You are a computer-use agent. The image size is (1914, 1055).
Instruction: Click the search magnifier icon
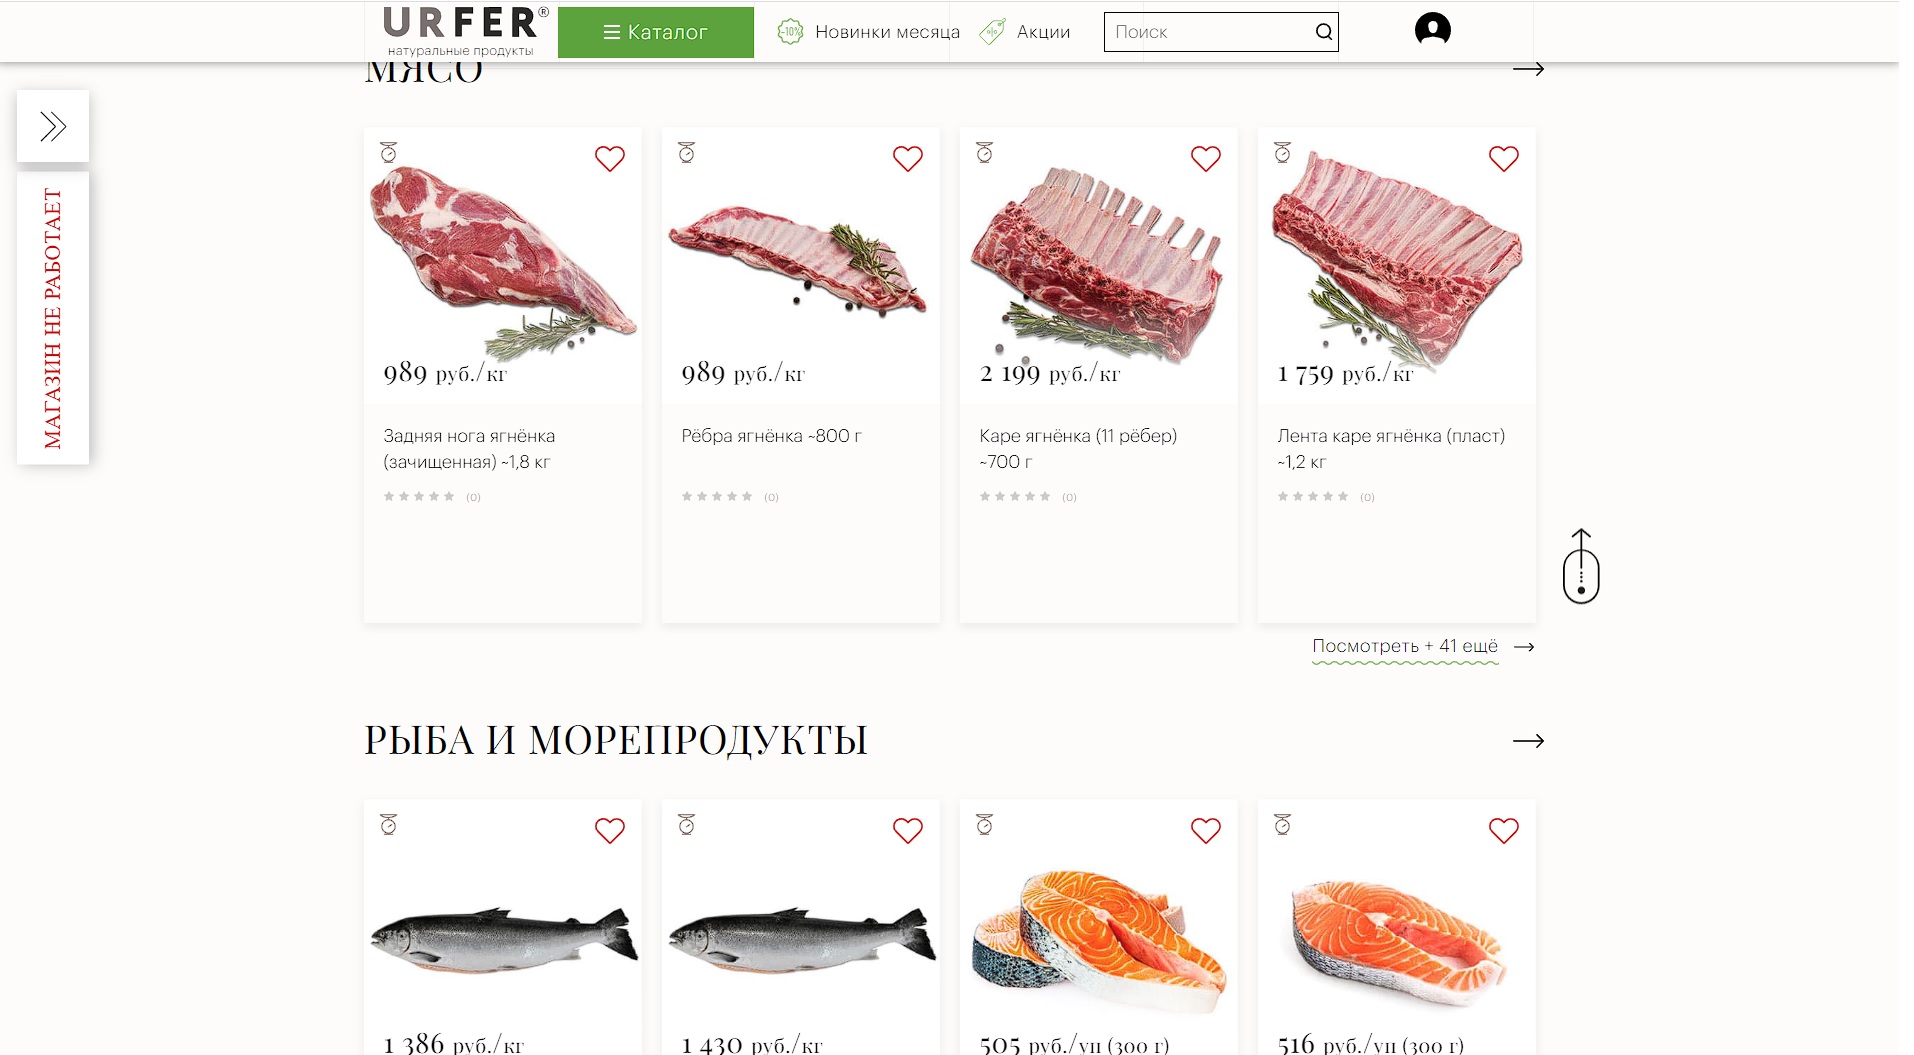1323,32
